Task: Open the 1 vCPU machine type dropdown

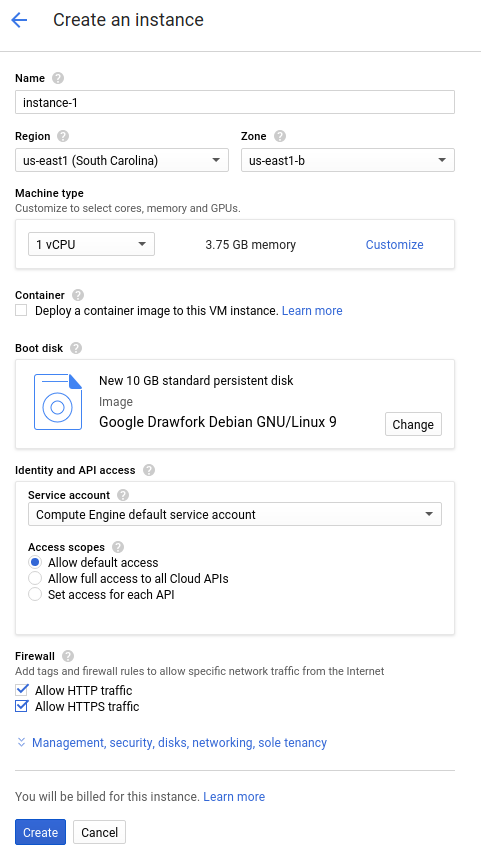Action: pyautogui.click(x=91, y=244)
